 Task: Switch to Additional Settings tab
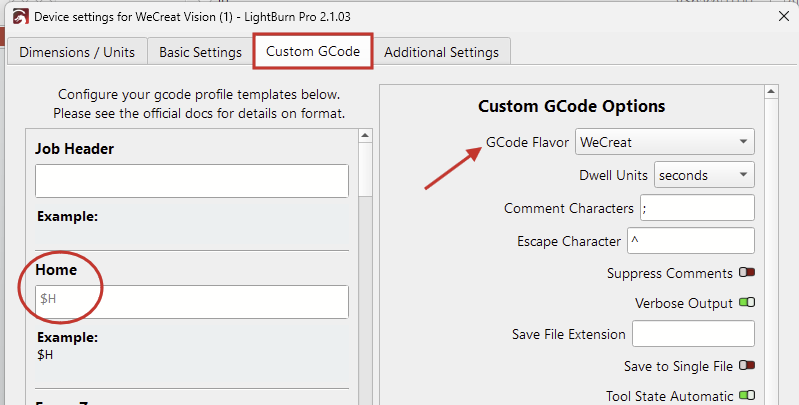pyautogui.click(x=441, y=52)
